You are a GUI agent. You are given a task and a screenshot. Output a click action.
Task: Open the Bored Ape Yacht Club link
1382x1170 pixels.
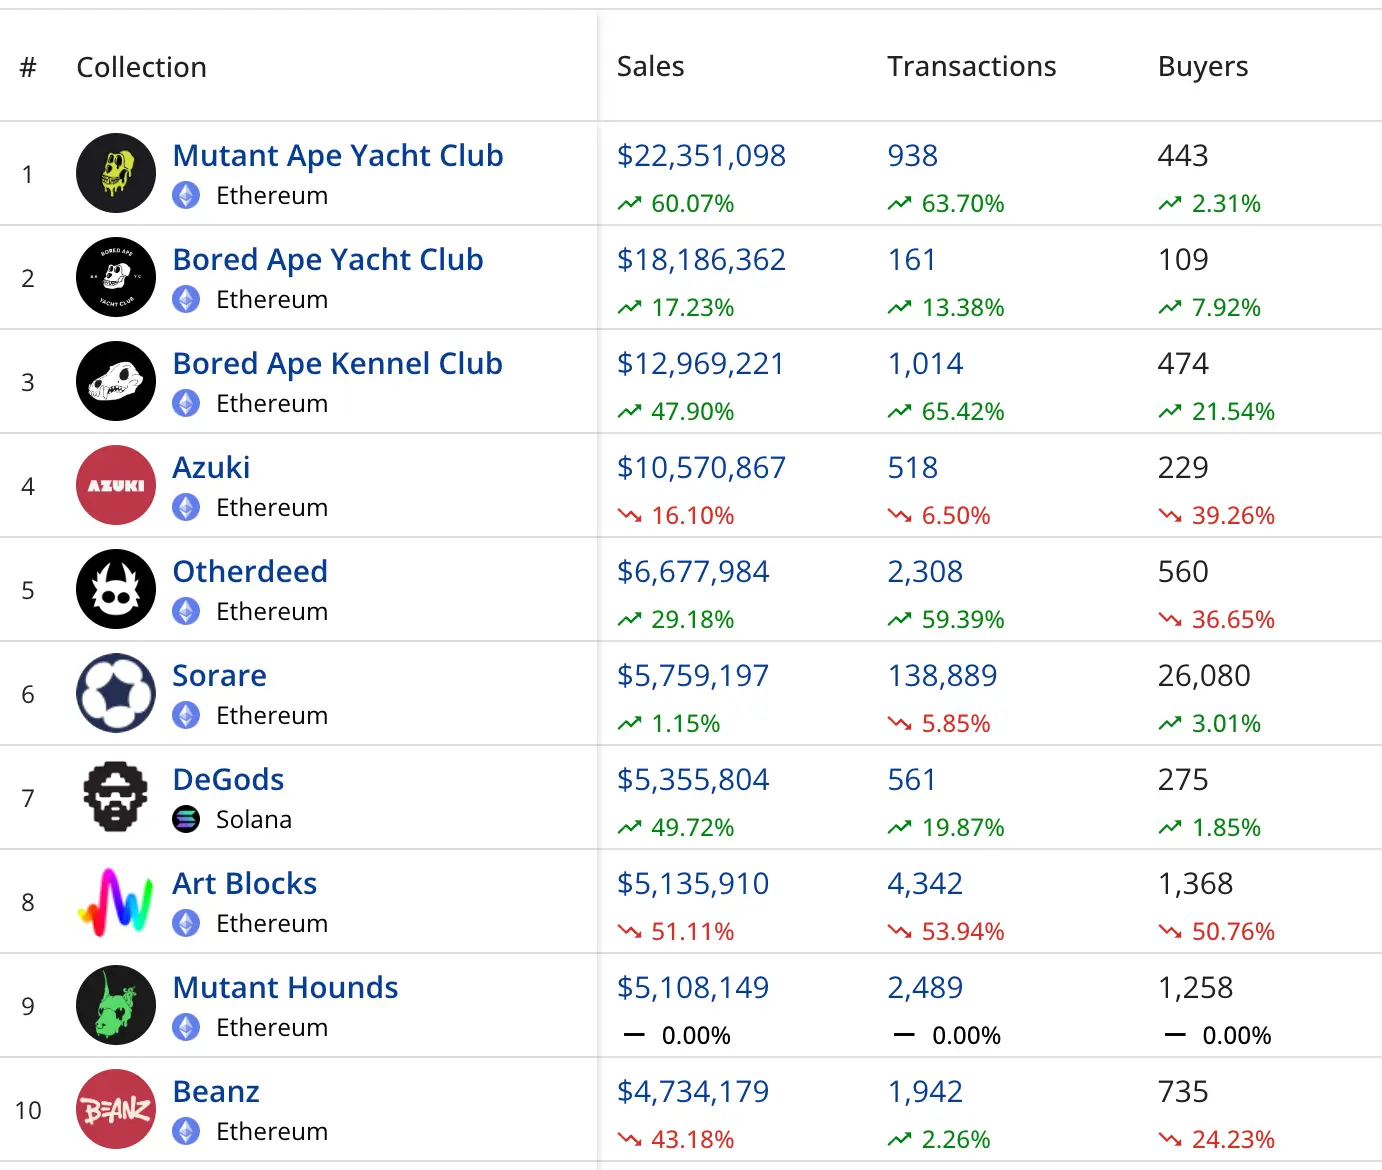[x=328, y=260]
